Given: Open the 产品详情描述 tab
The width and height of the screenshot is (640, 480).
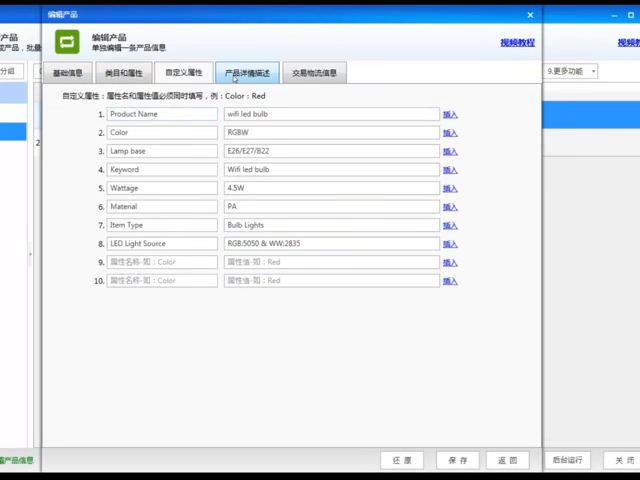Looking at the screenshot, I should point(247,73).
